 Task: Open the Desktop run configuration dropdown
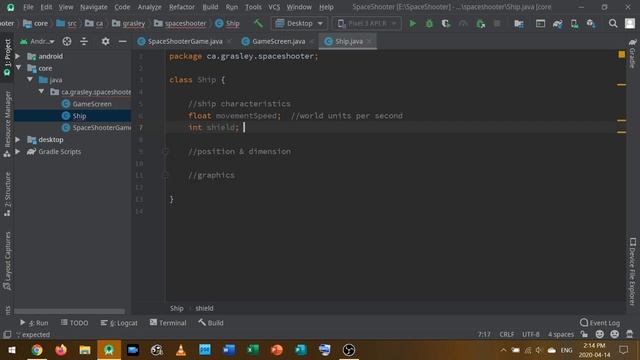(299, 24)
